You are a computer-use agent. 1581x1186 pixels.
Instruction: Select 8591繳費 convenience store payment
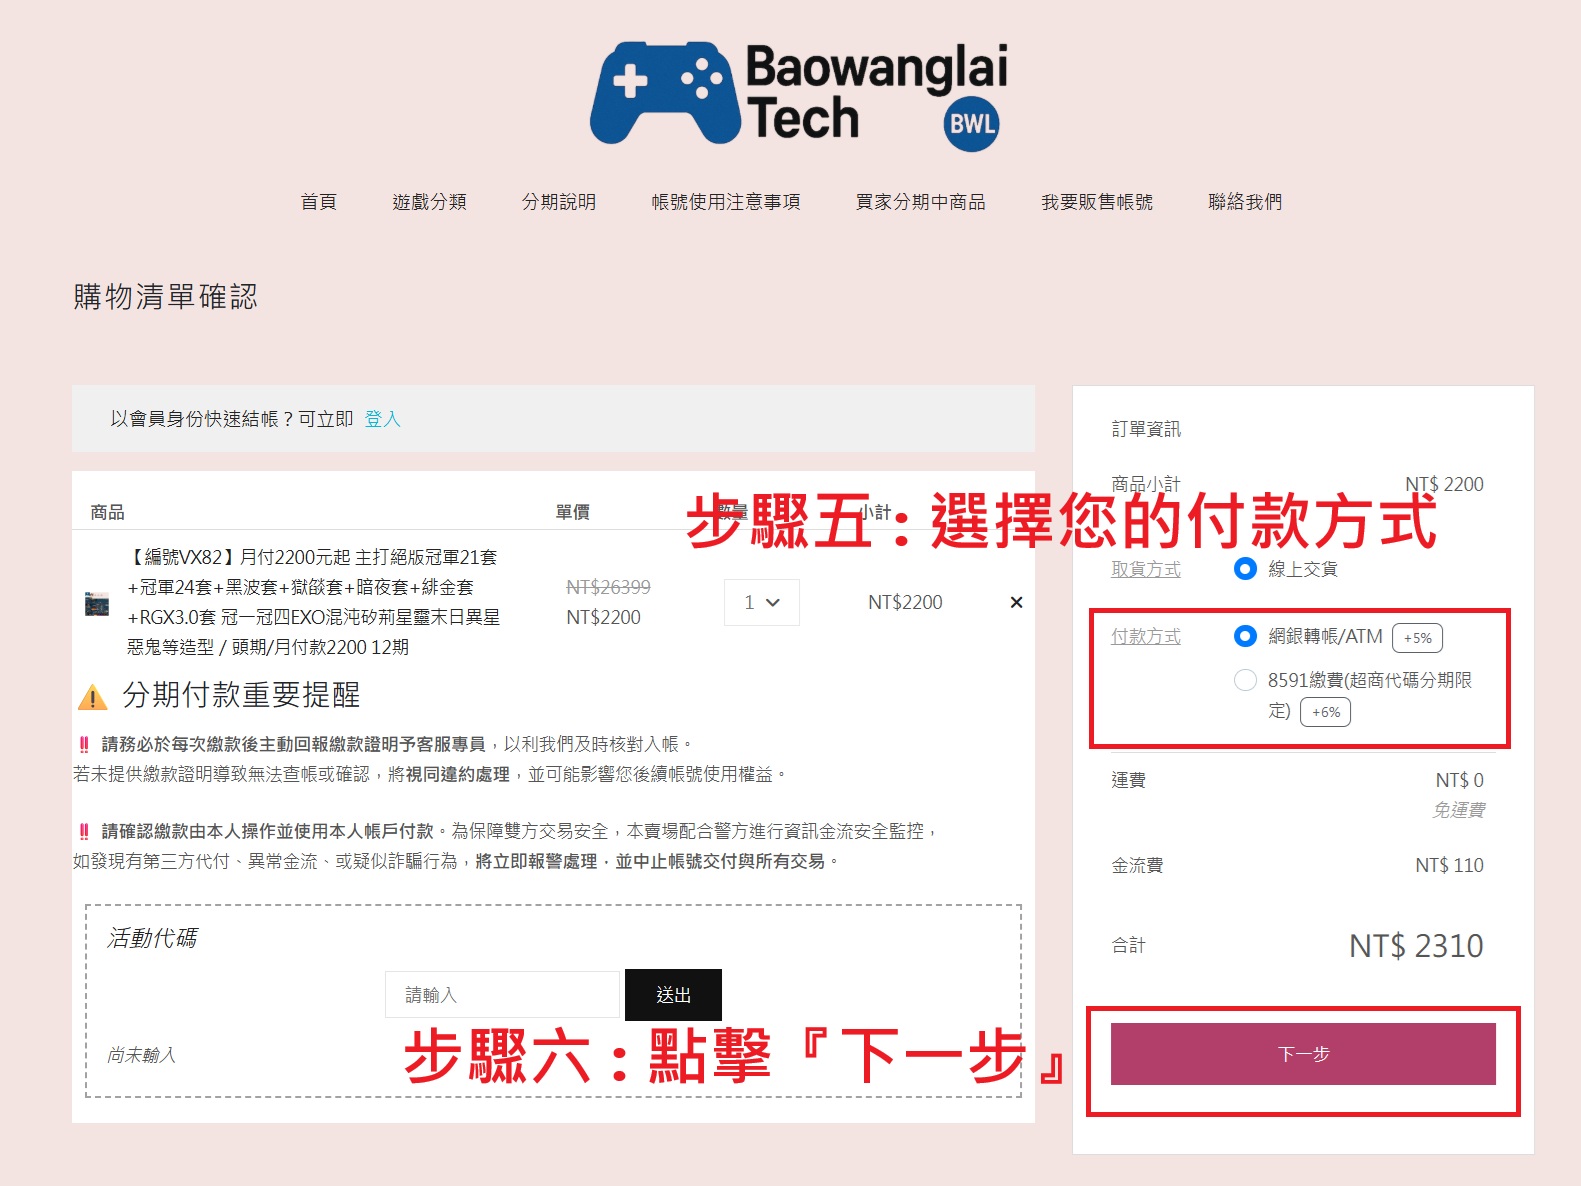tap(1245, 680)
